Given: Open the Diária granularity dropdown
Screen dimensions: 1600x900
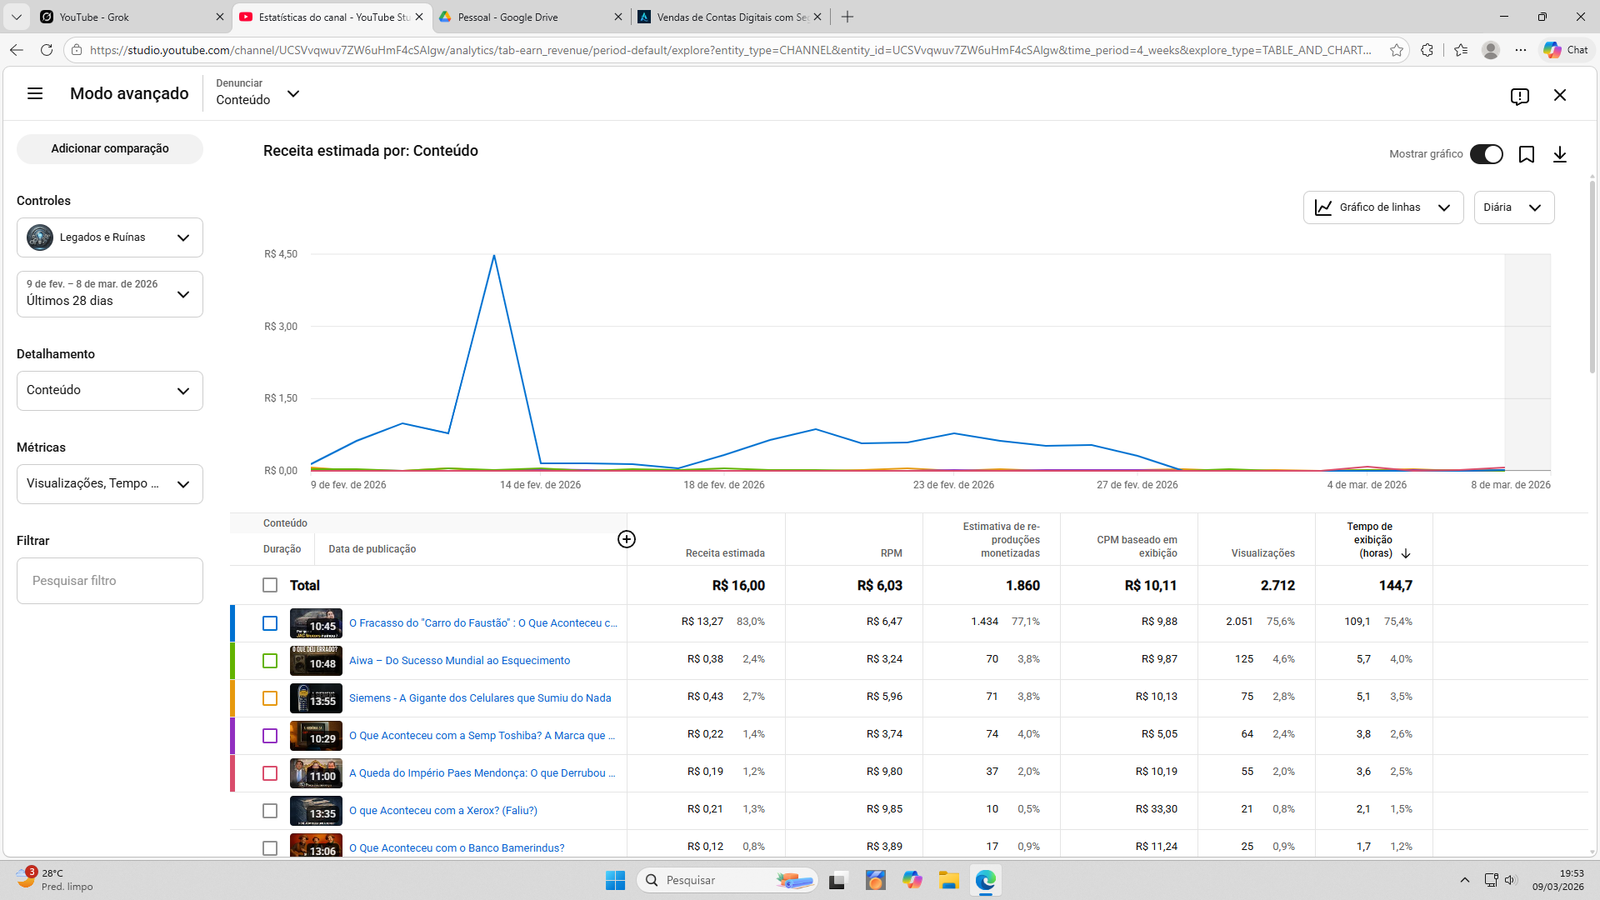Looking at the screenshot, I should [1513, 208].
